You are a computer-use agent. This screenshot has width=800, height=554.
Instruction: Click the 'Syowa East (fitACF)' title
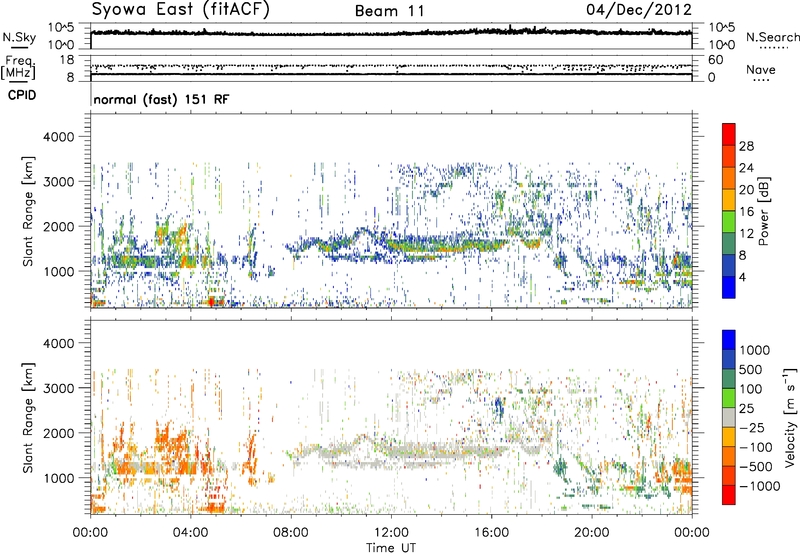[180, 9]
